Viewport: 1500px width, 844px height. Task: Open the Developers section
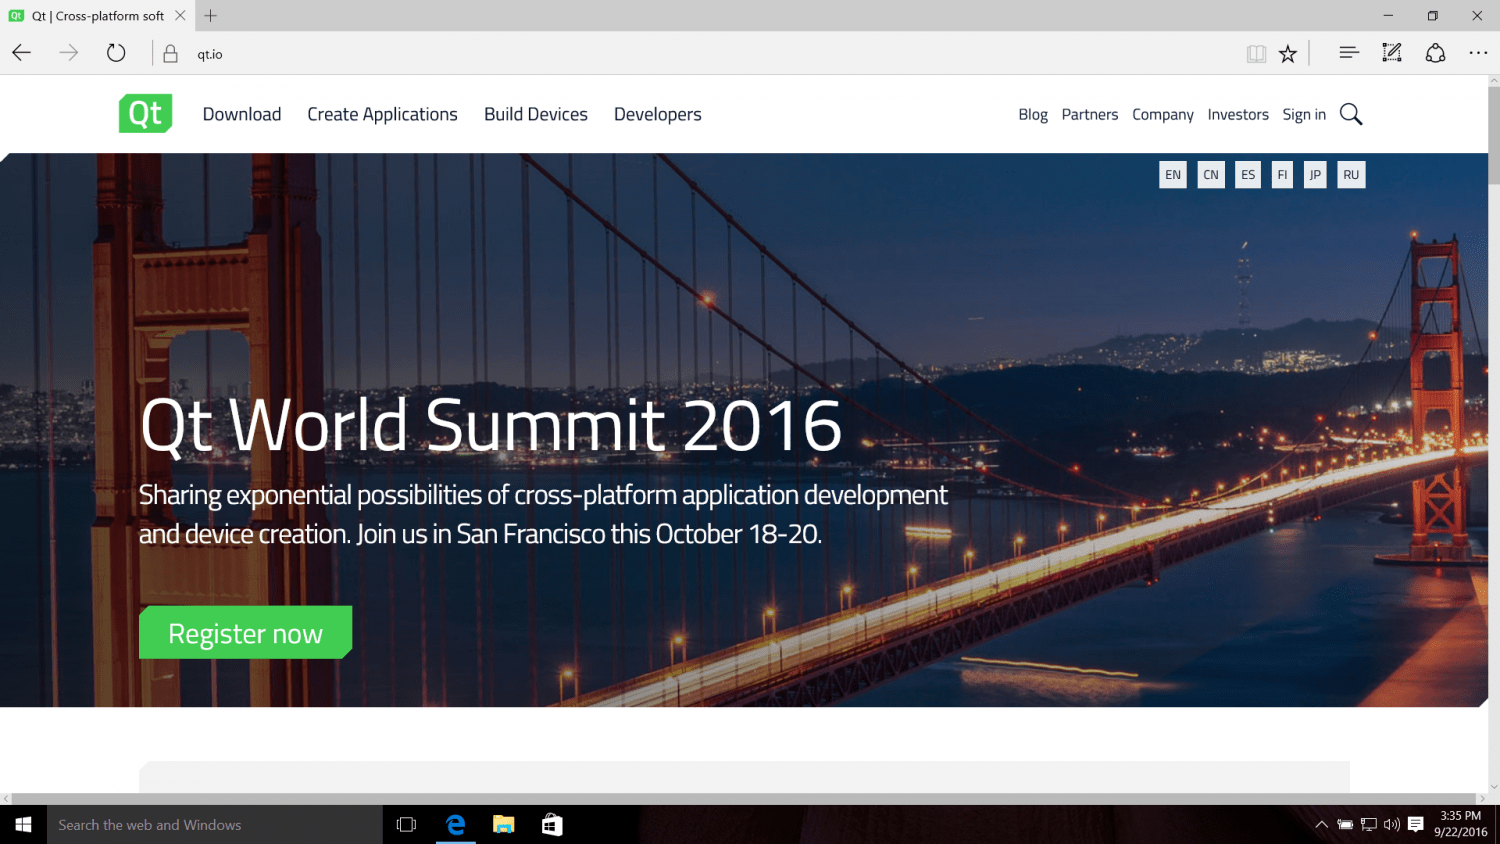coord(657,114)
